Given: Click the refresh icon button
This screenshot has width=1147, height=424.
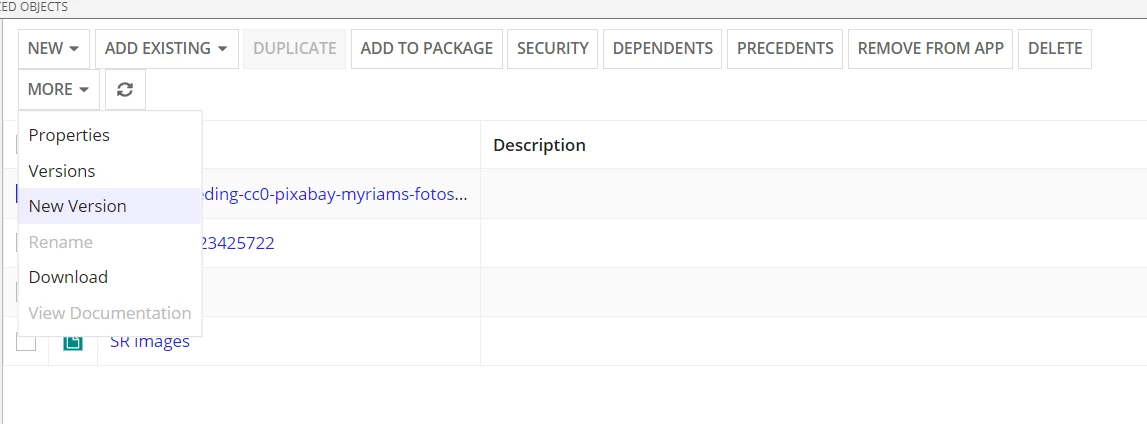Looking at the screenshot, I should (x=125, y=89).
